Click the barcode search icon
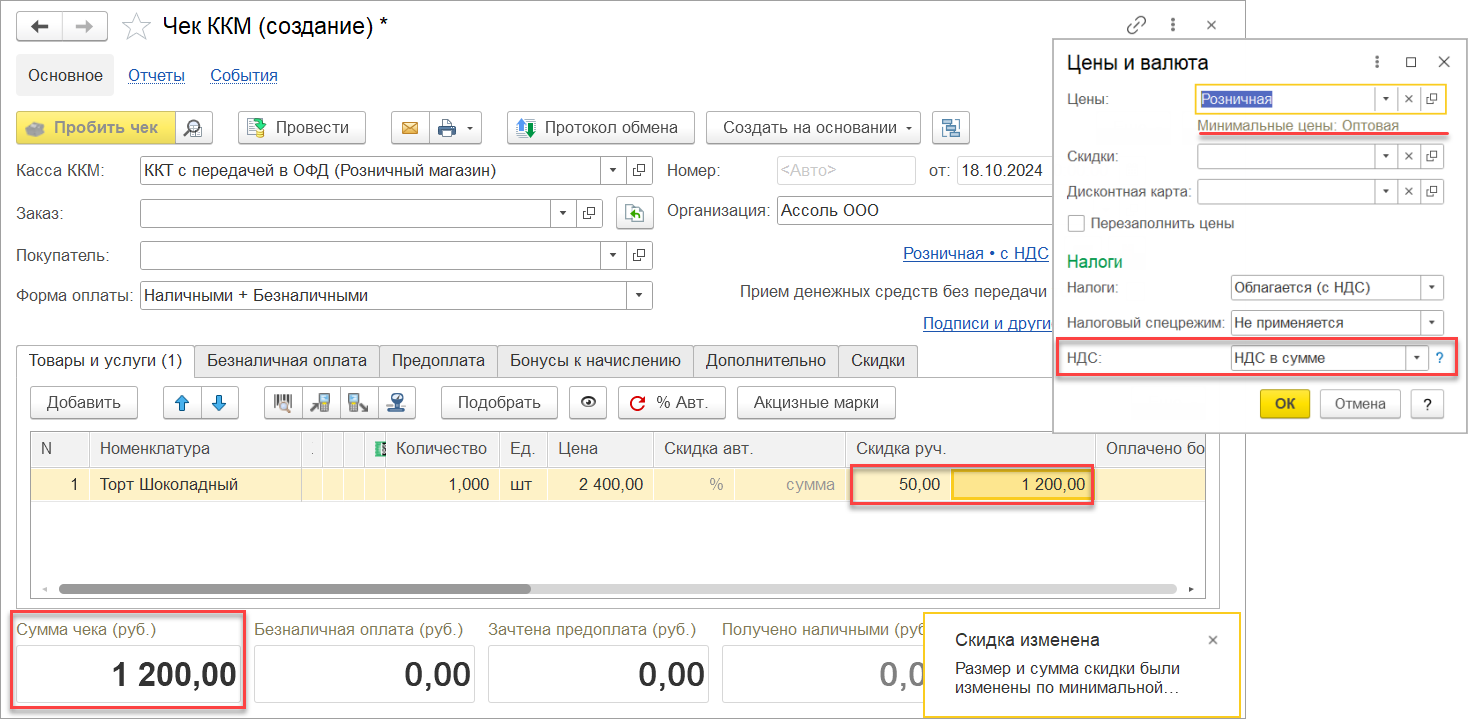1469x719 pixels. tap(284, 403)
